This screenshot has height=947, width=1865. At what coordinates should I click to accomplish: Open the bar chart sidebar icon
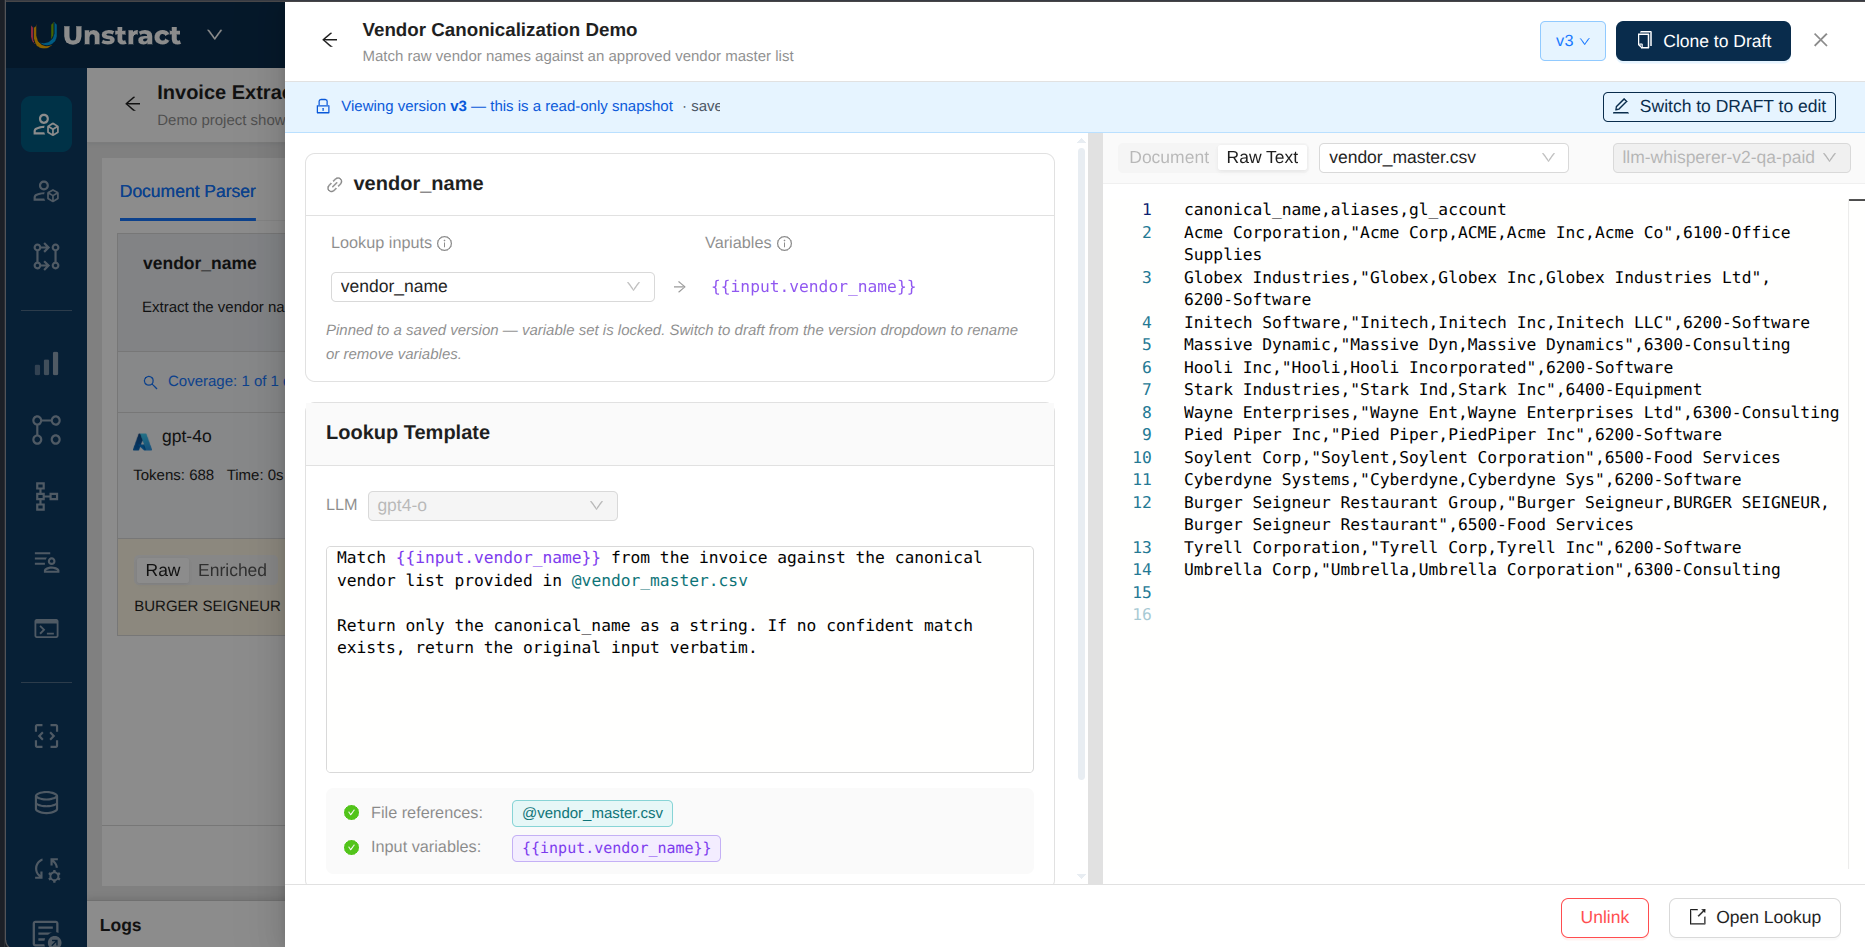pyautogui.click(x=46, y=364)
